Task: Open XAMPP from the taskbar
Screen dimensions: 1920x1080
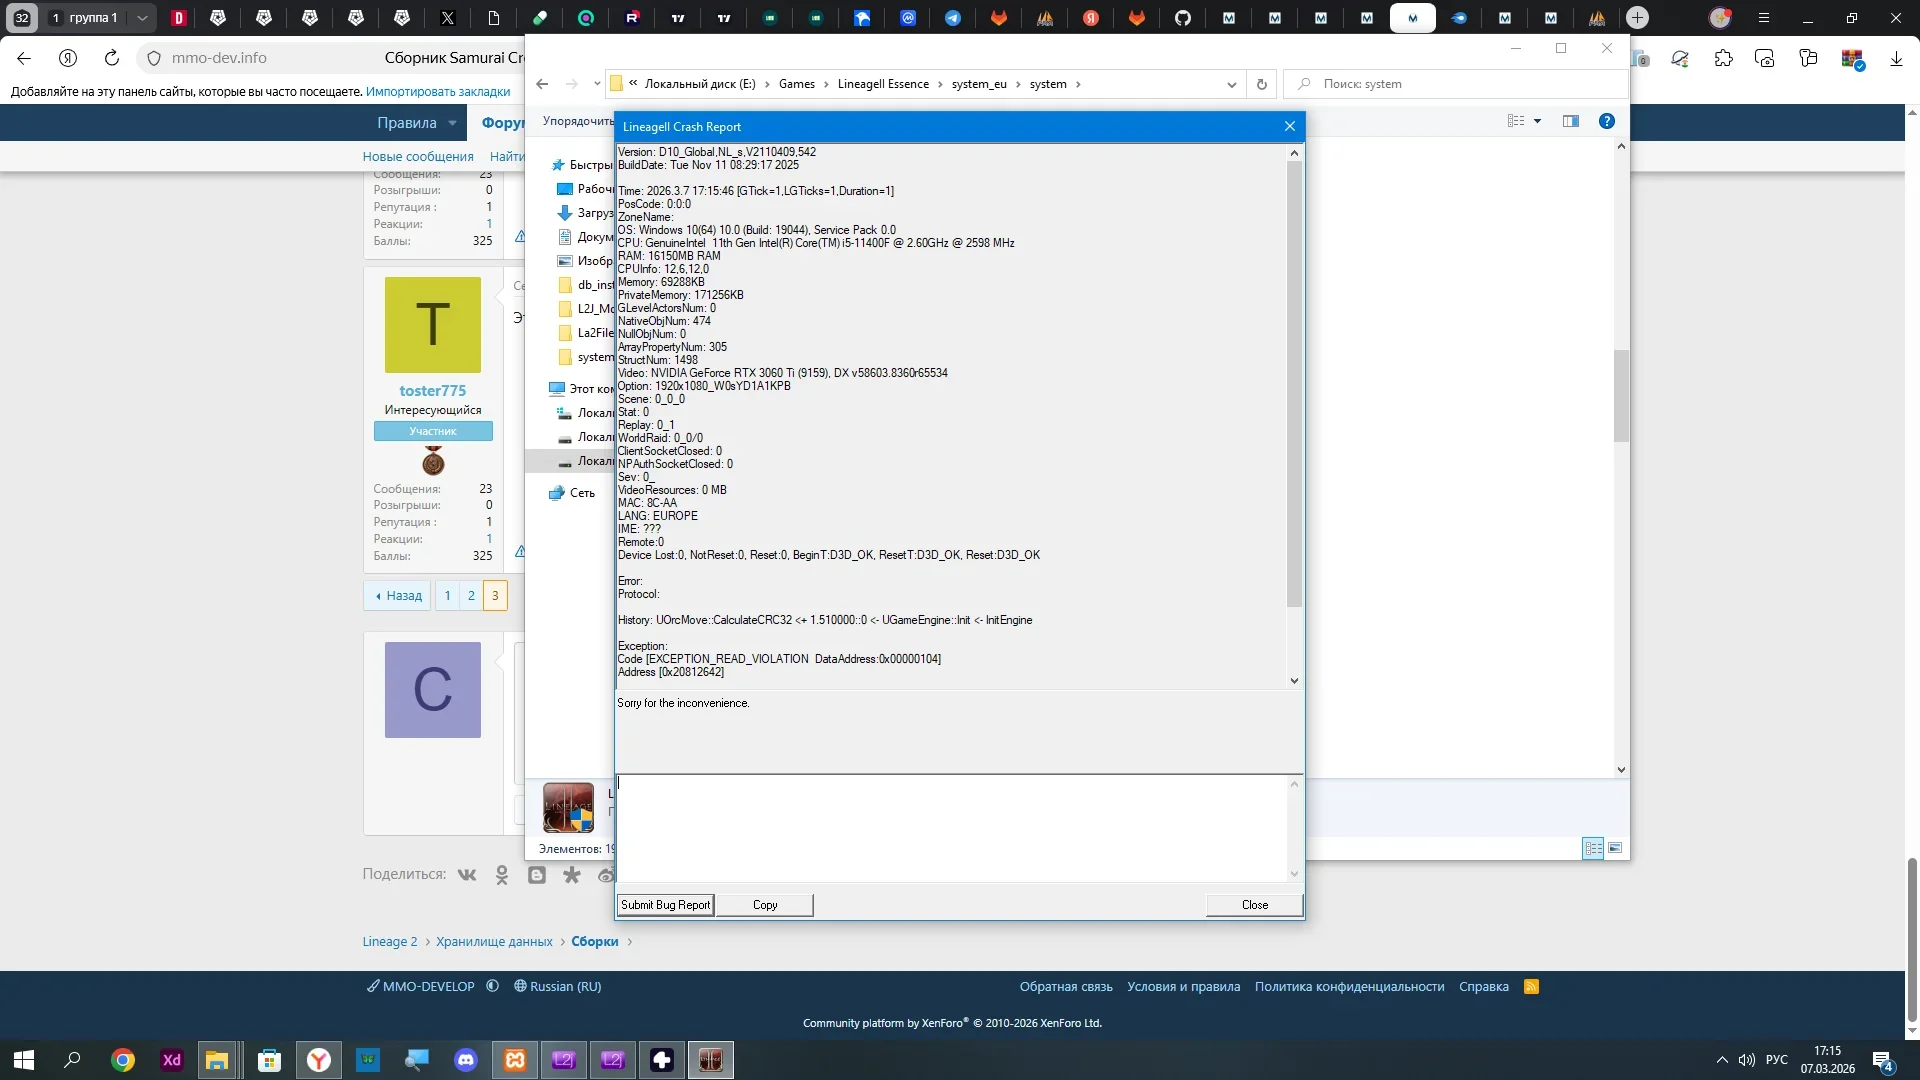Action: pos(515,1060)
